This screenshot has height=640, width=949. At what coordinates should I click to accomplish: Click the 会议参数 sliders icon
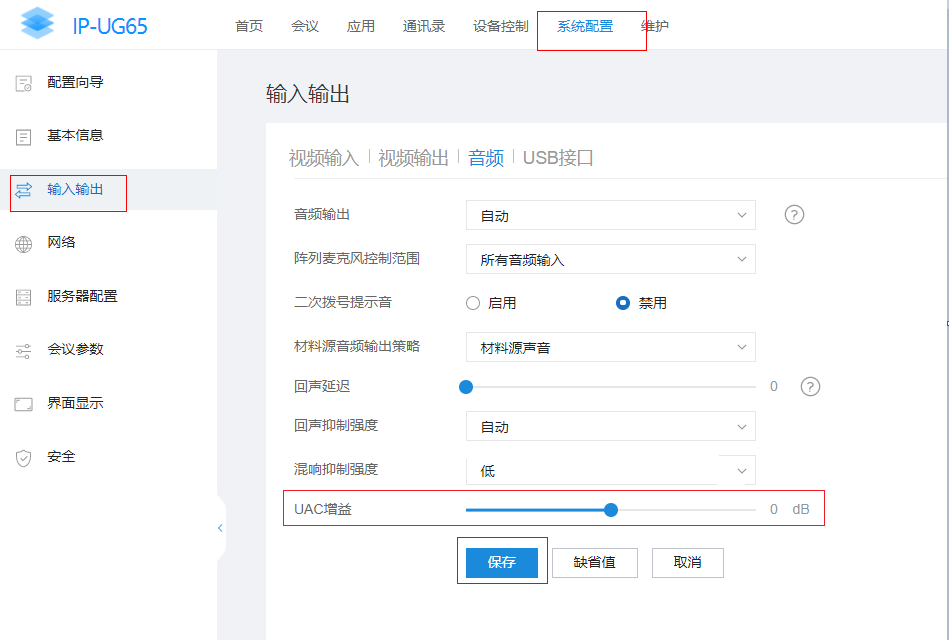[x=24, y=351]
